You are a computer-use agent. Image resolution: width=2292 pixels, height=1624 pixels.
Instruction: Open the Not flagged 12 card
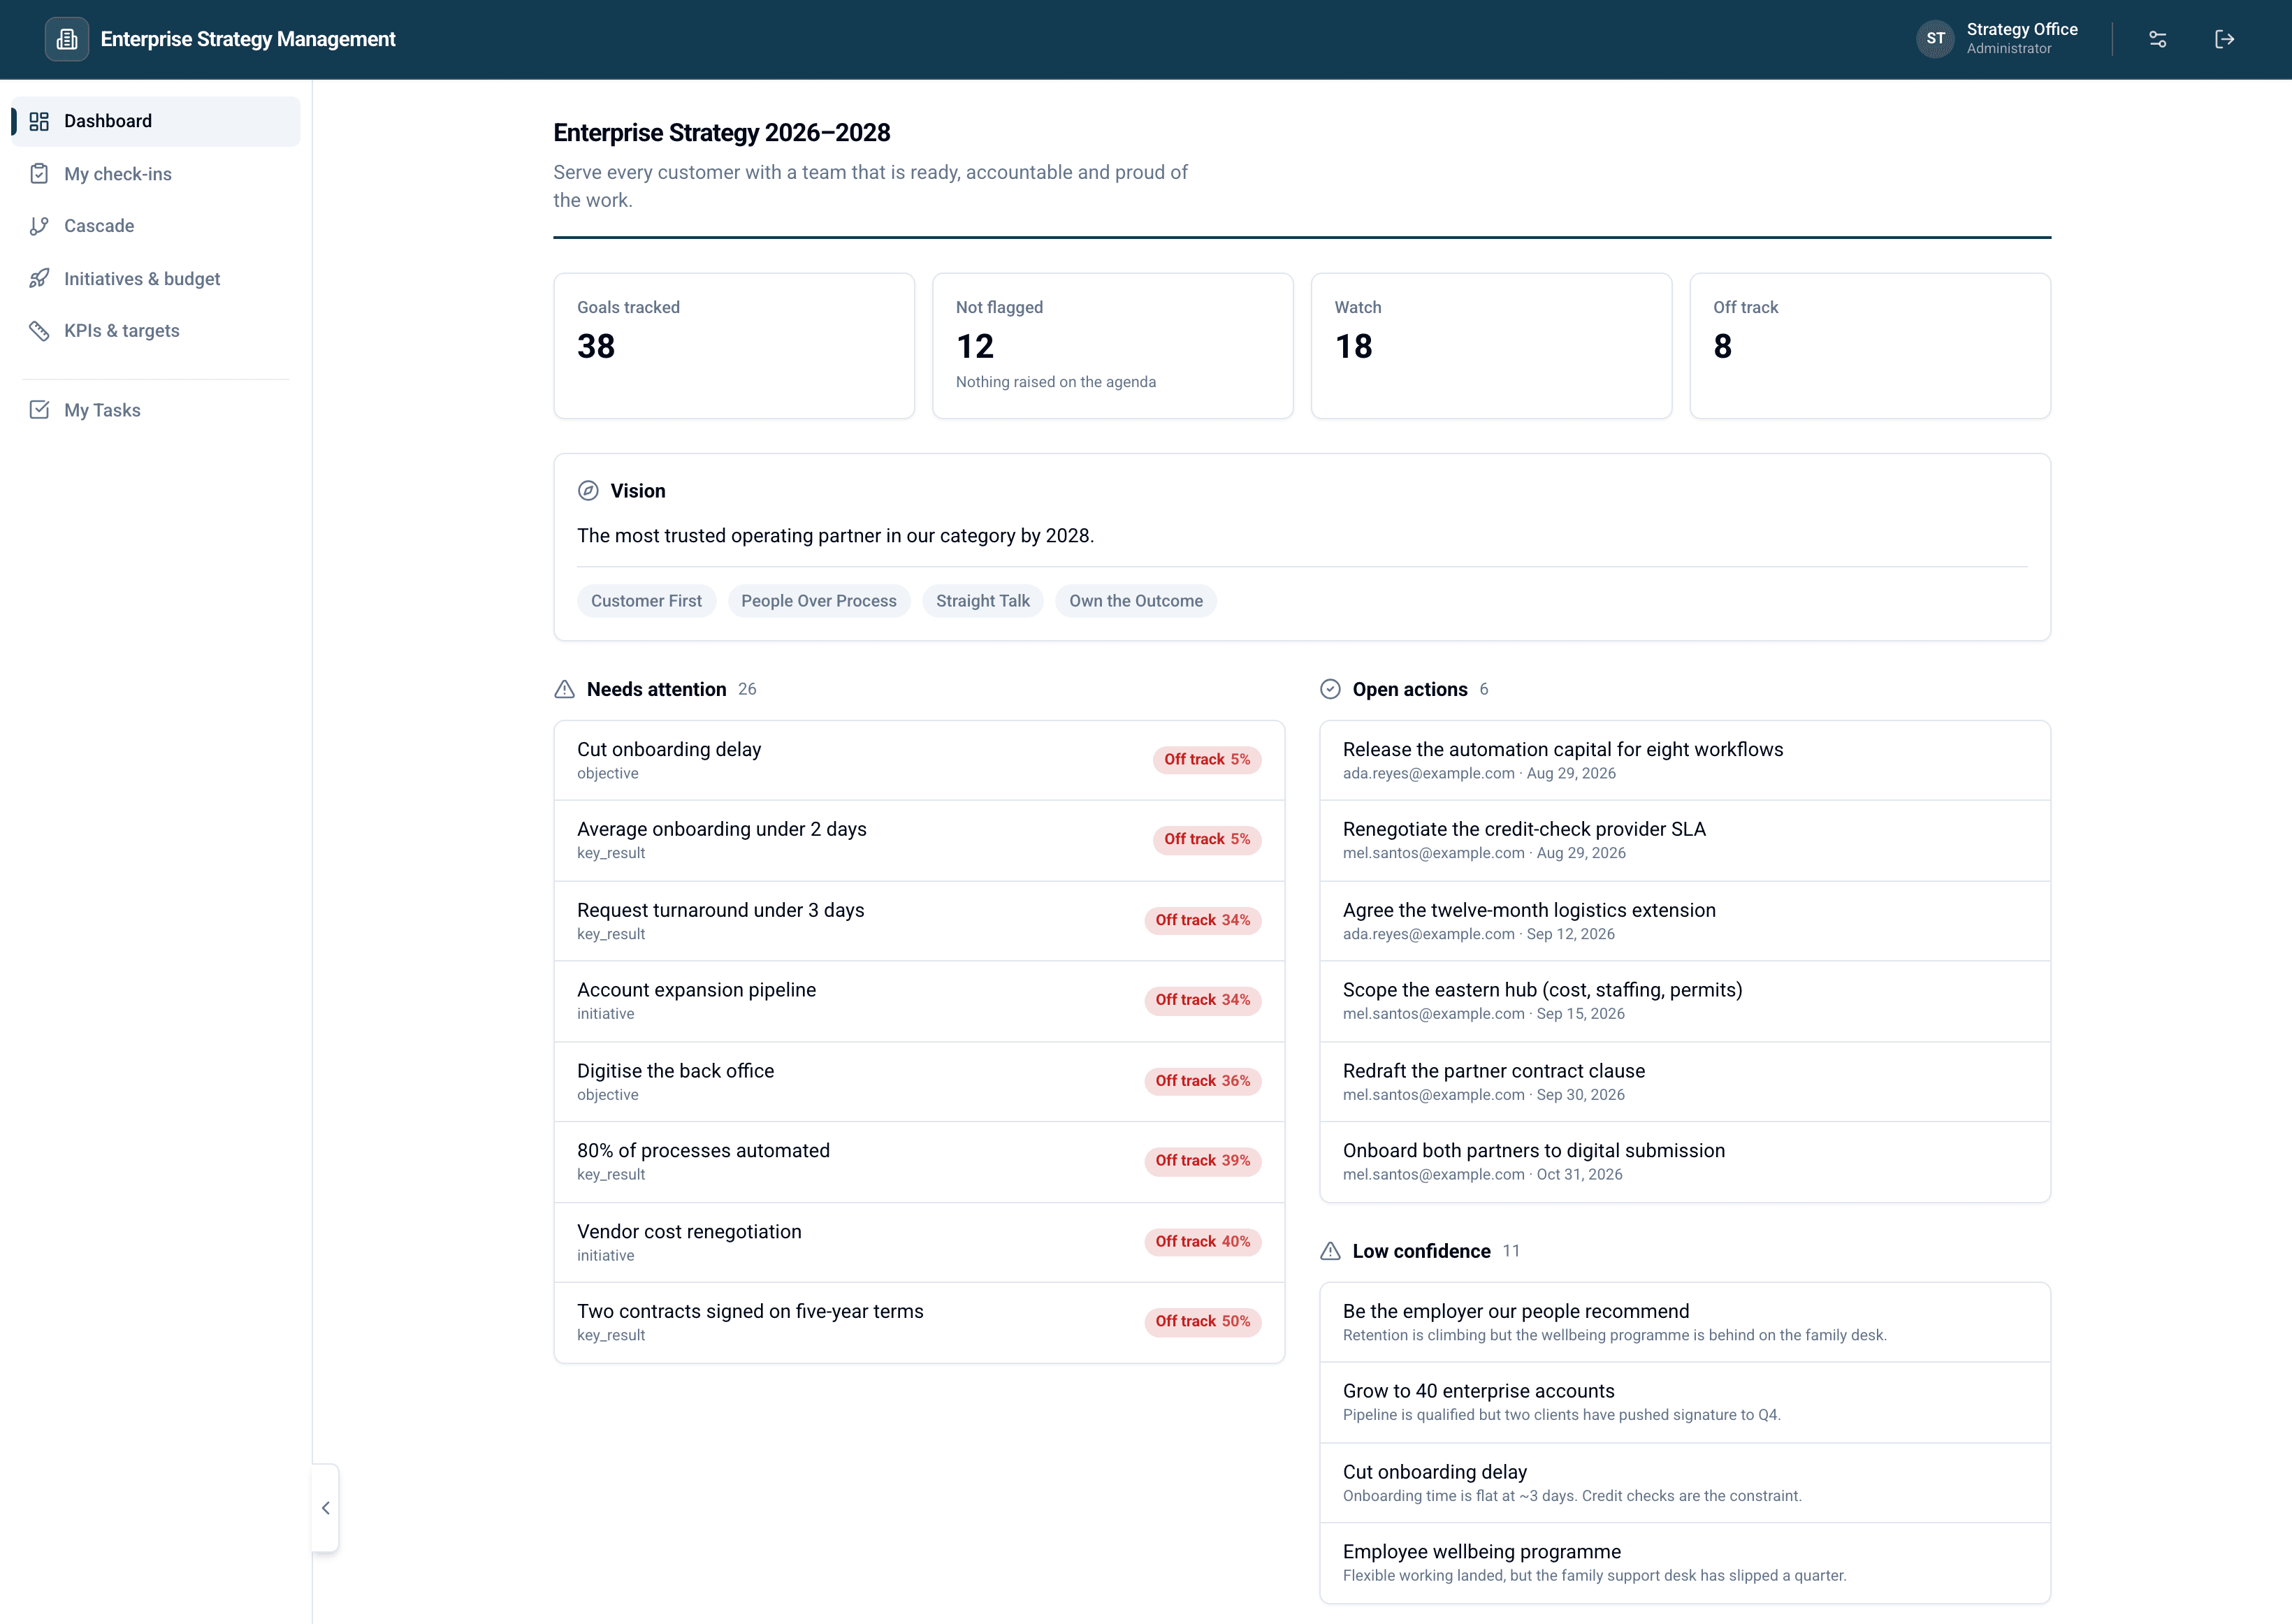pos(1113,346)
